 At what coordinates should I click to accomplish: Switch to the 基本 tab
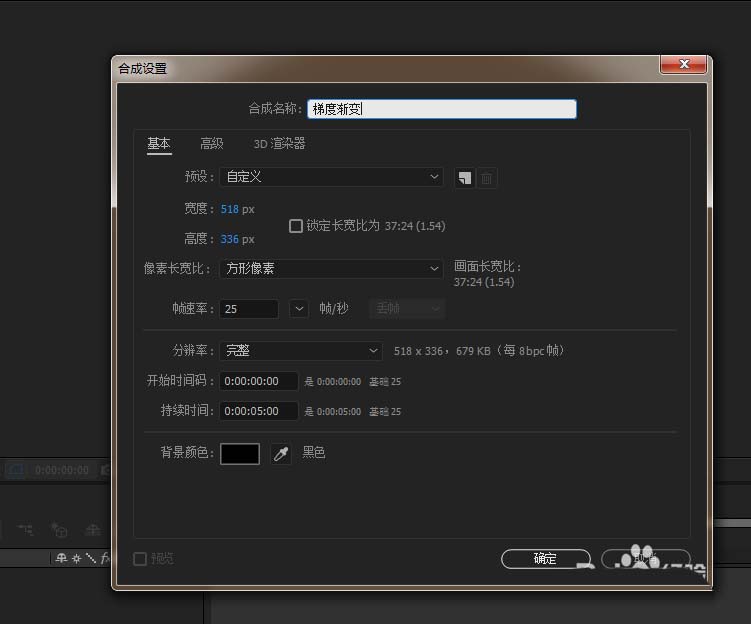[159, 144]
